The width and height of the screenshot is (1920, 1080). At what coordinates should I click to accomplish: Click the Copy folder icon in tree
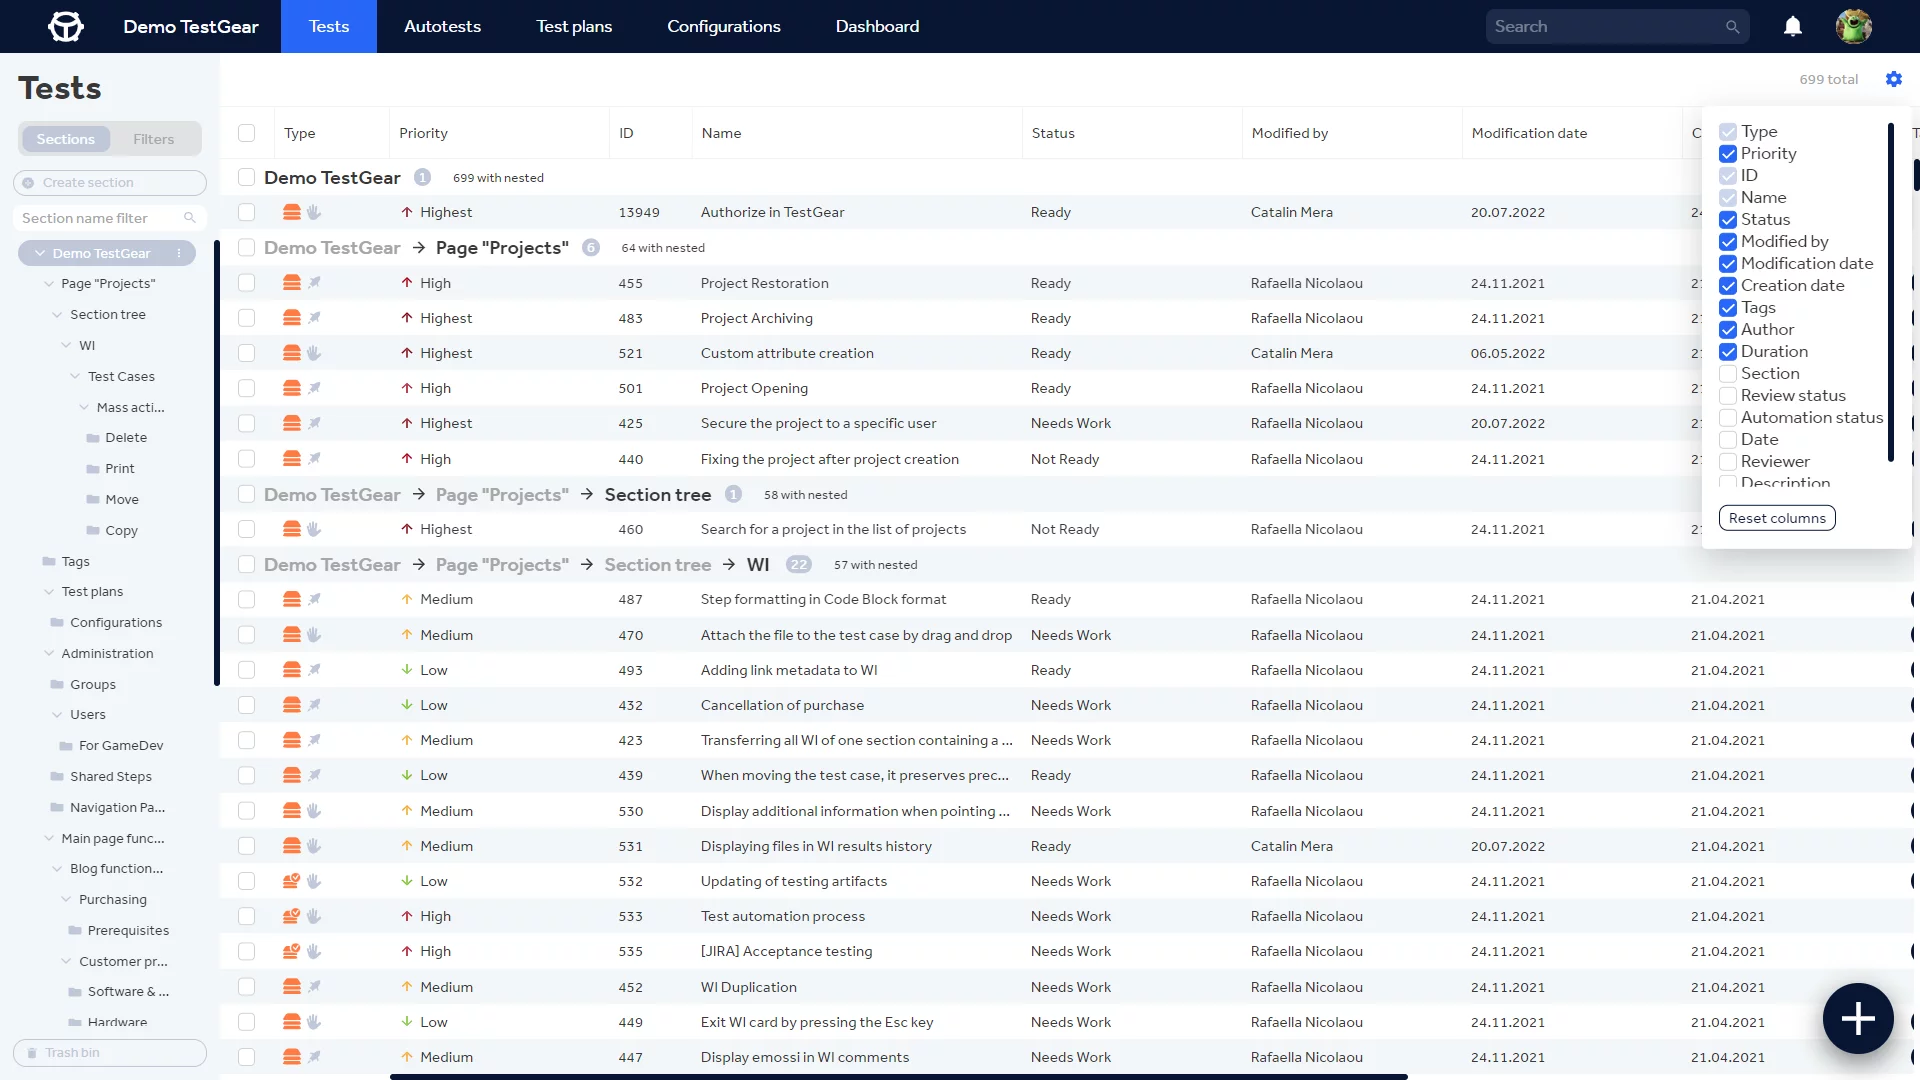[93, 531]
